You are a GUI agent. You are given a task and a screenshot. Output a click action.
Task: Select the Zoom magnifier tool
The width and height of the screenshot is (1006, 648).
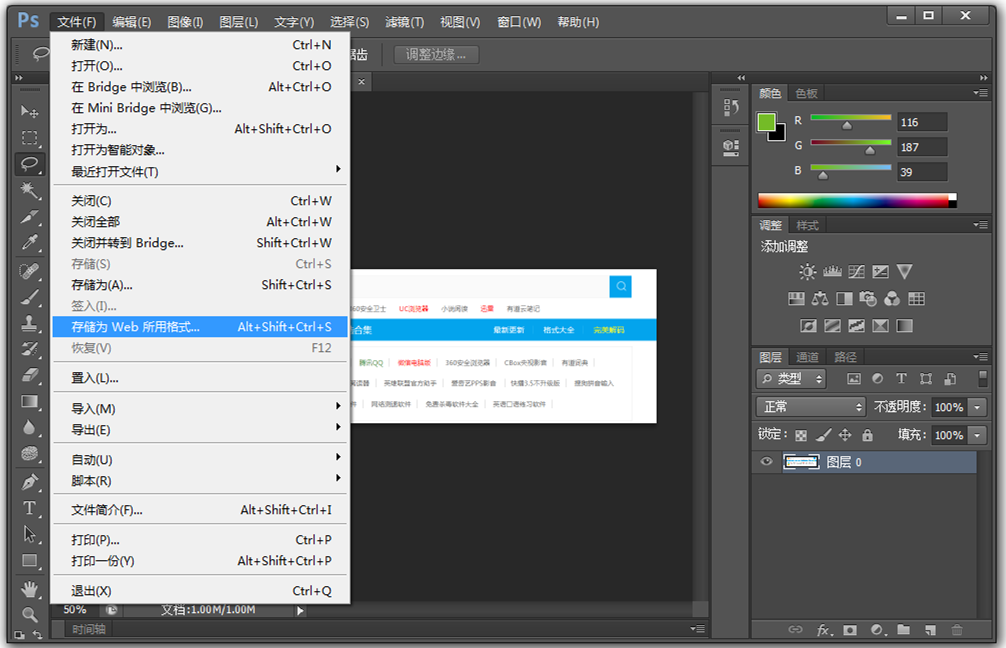[29, 614]
